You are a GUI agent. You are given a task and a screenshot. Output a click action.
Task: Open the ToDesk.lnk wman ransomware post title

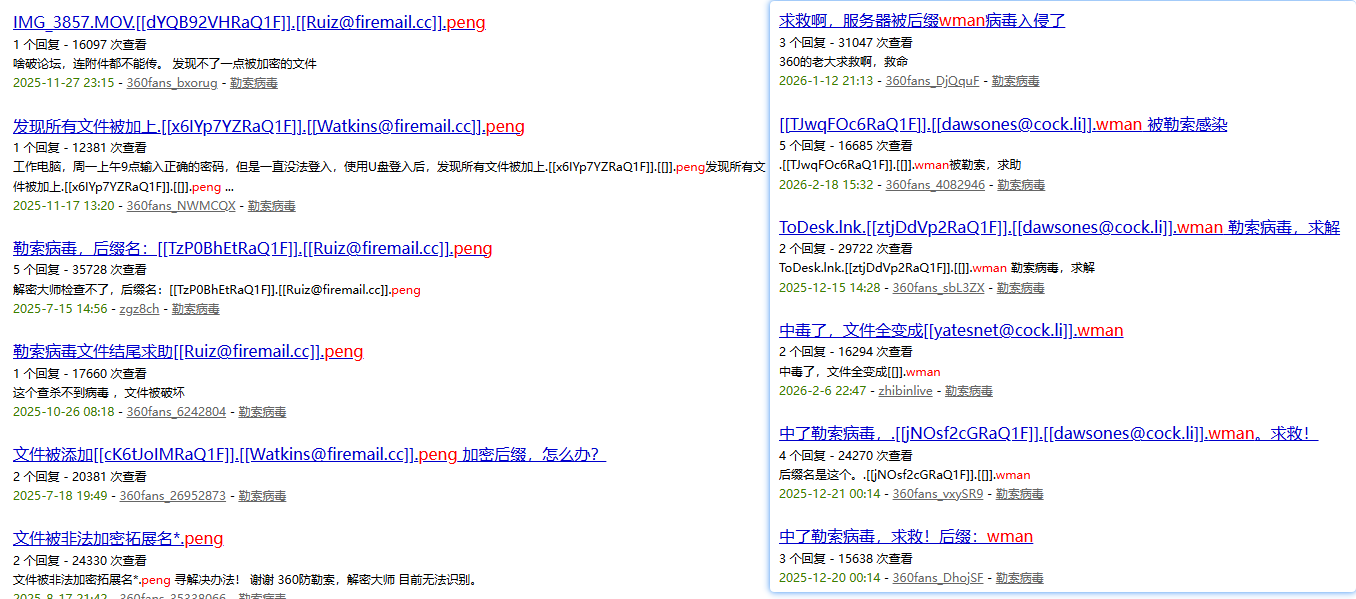pos(1058,228)
